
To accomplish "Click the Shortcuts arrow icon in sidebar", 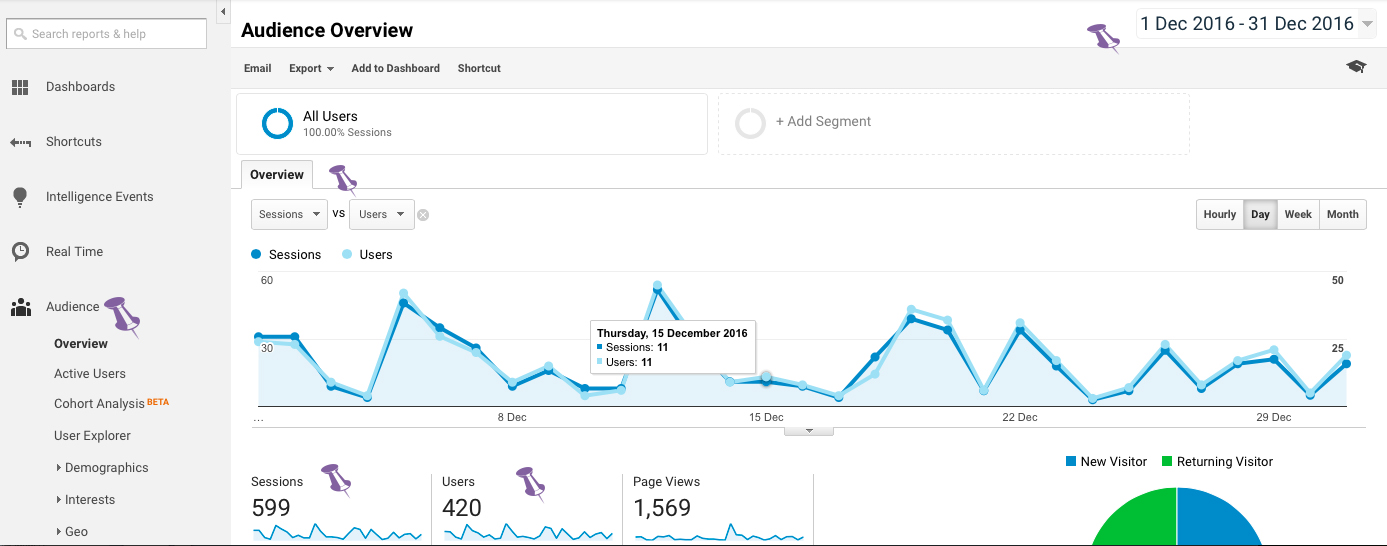I will tap(20, 142).
